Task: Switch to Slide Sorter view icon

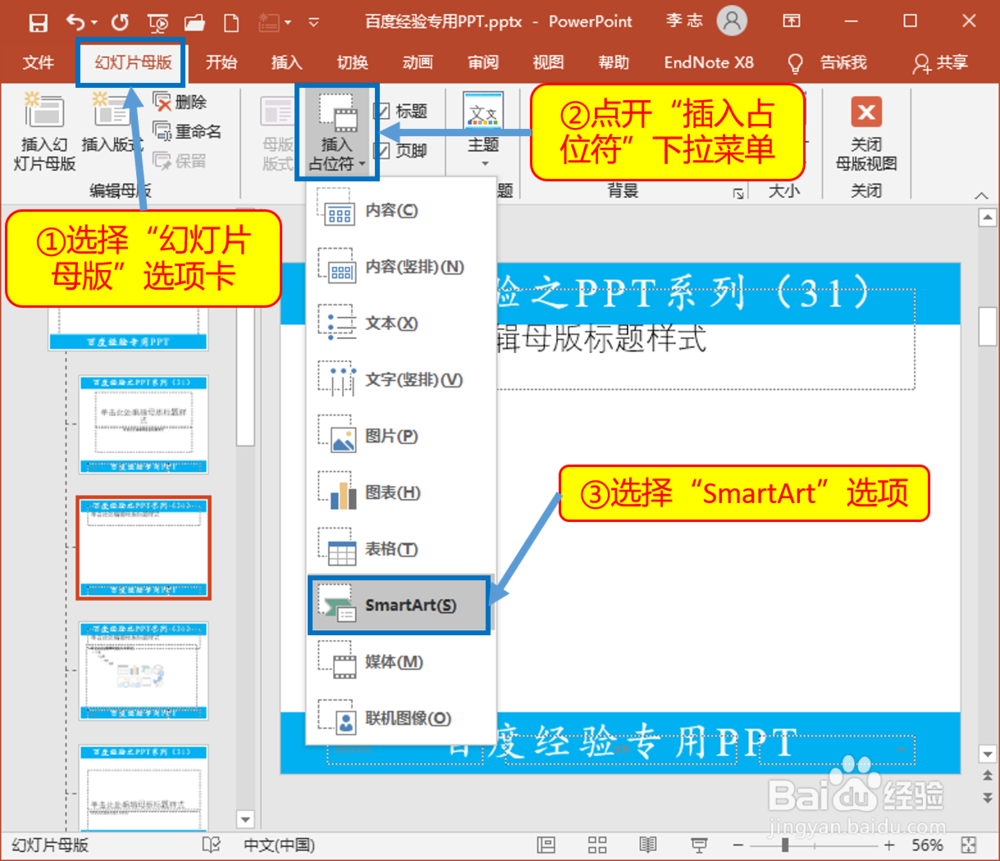Action: tap(597, 846)
